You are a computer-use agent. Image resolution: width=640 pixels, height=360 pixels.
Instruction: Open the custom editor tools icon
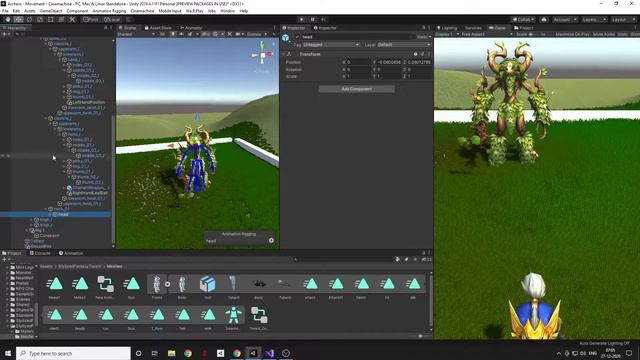(72, 19)
